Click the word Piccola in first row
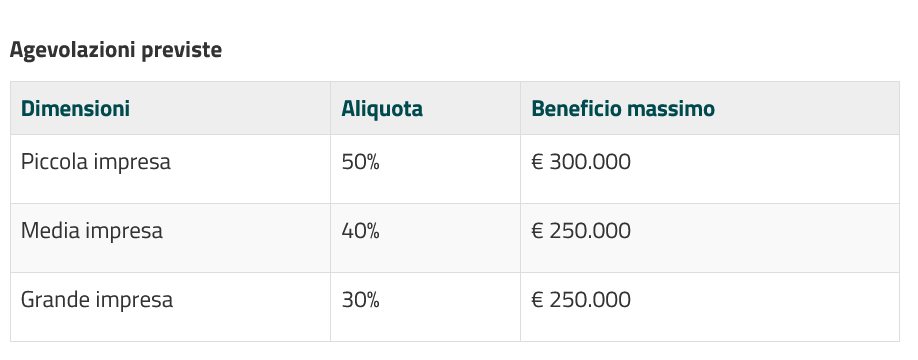Screen dimensions: 918x360 pyautogui.click(x=54, y=162)
